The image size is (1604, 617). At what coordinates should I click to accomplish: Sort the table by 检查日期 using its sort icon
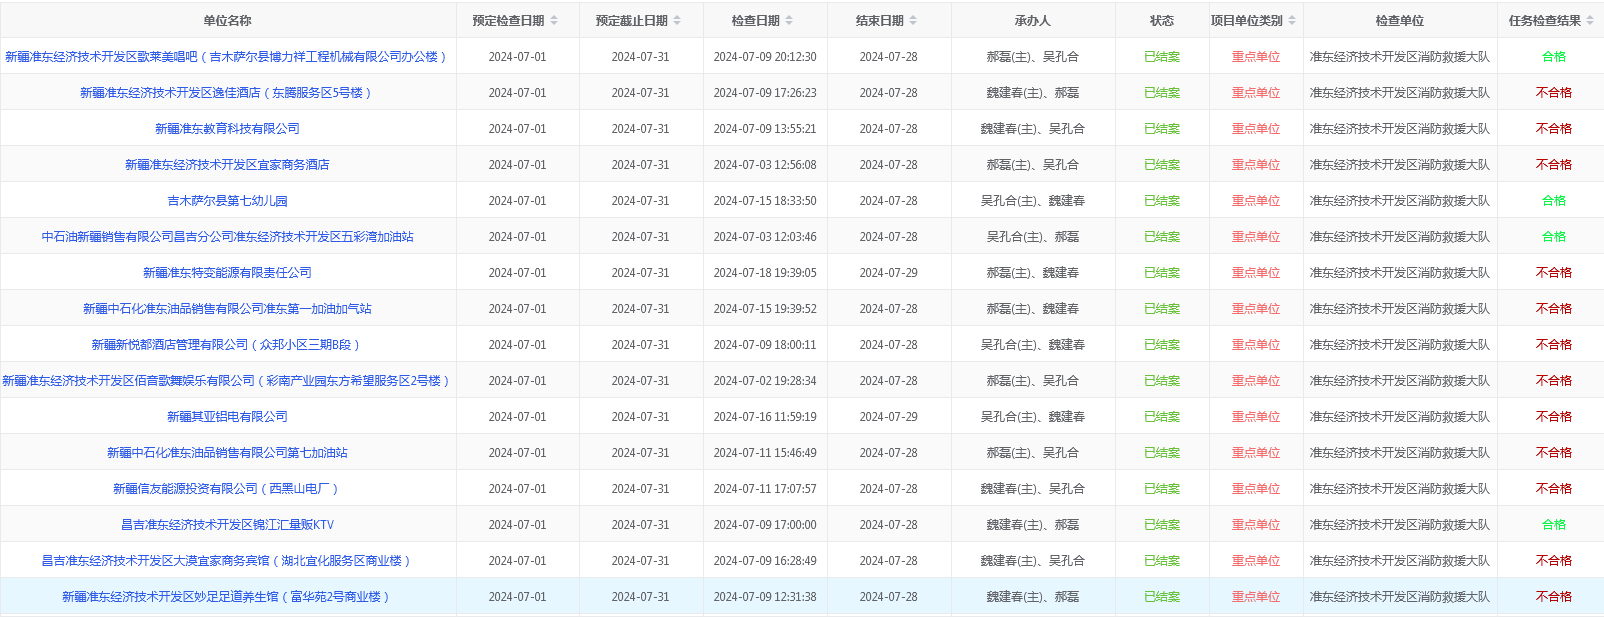[789, 20]
